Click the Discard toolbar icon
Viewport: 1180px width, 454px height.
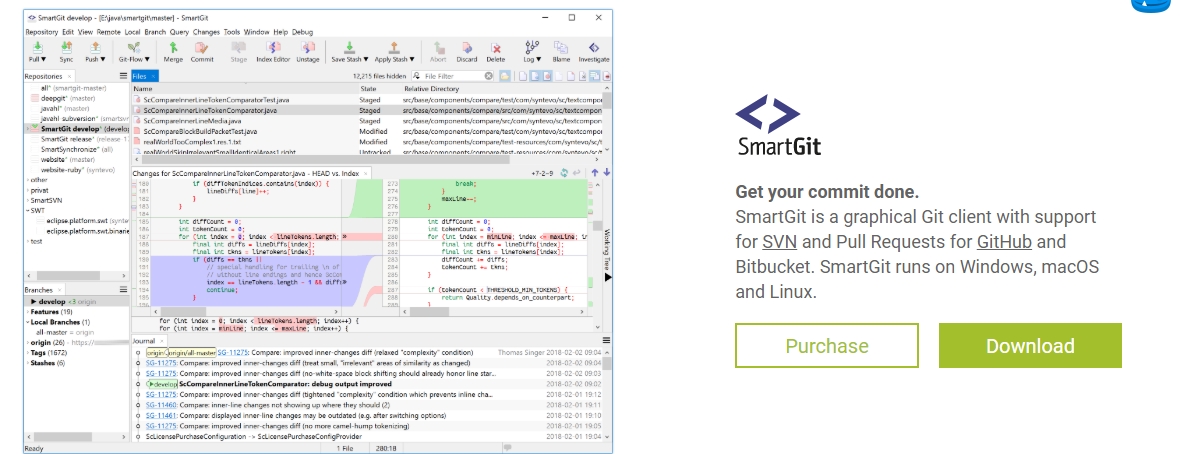pos(467,50)
